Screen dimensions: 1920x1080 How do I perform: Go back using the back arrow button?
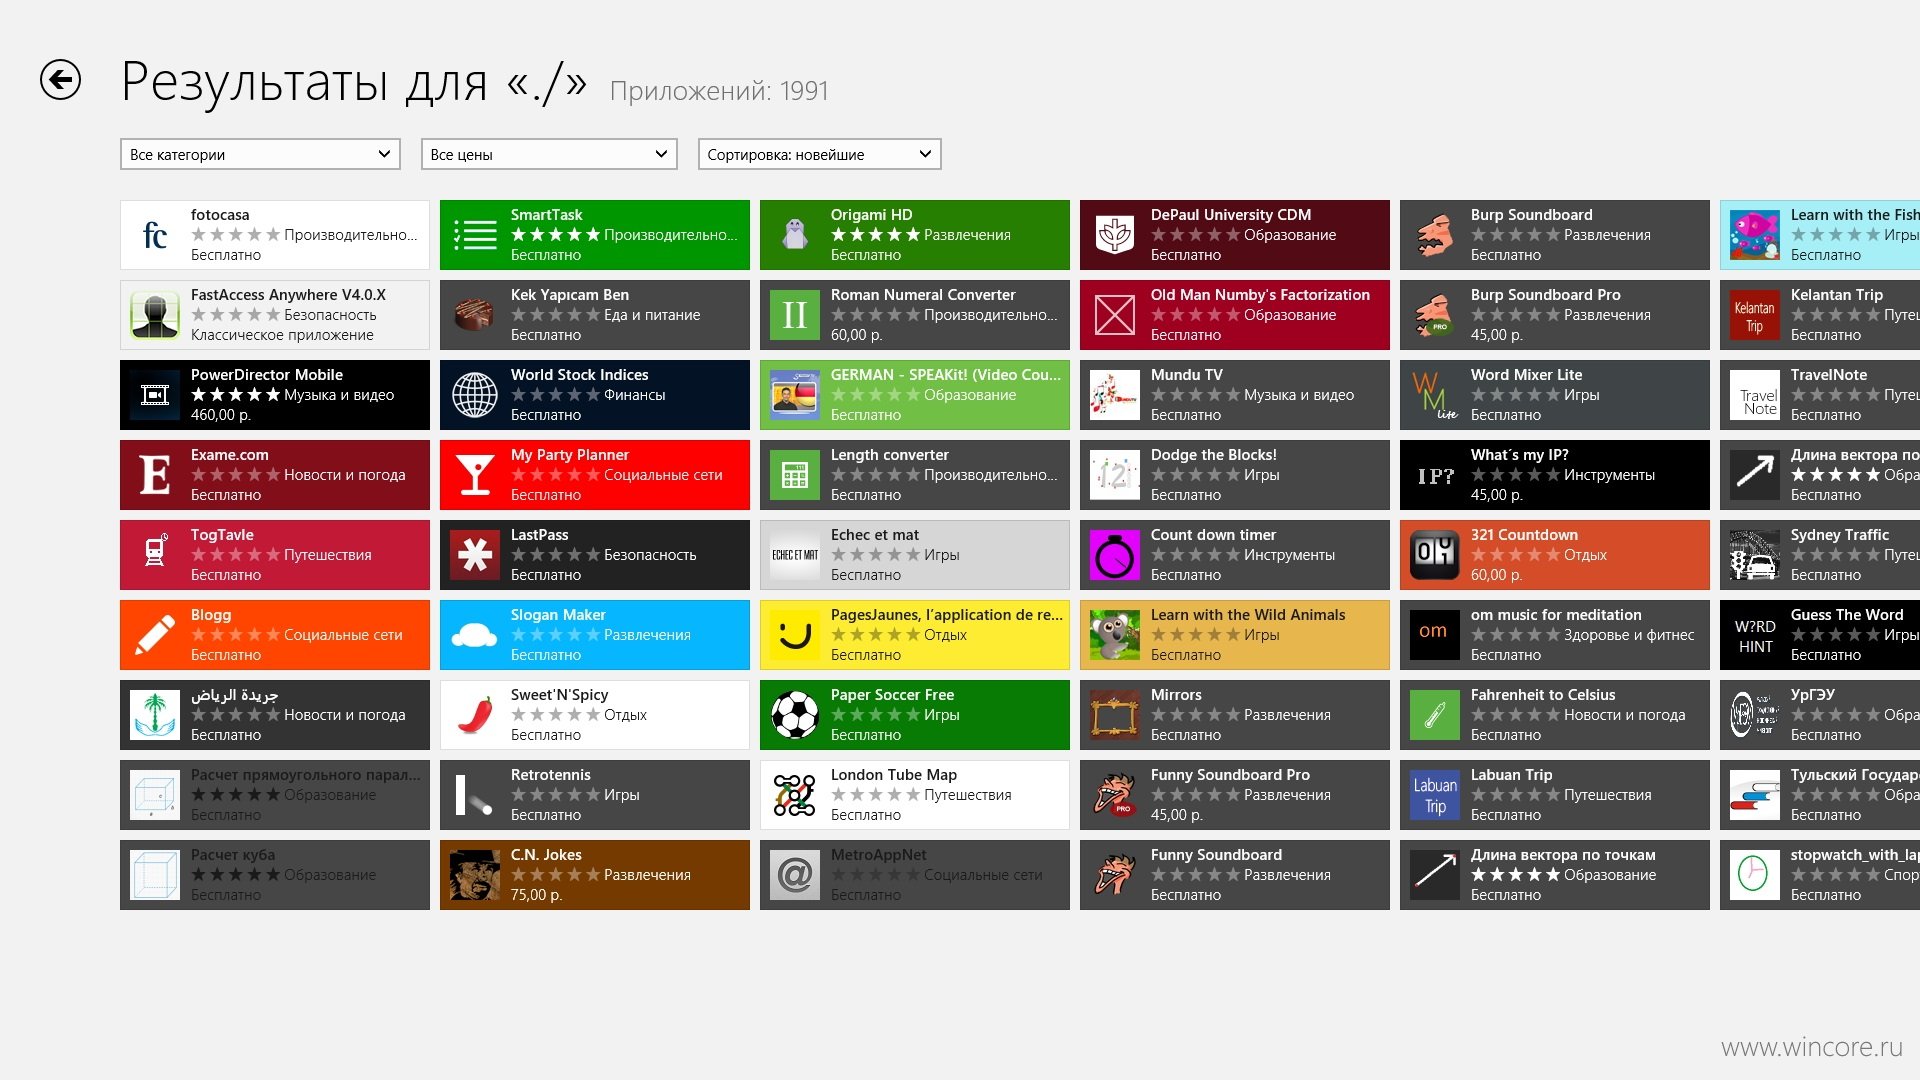[60, 80]
